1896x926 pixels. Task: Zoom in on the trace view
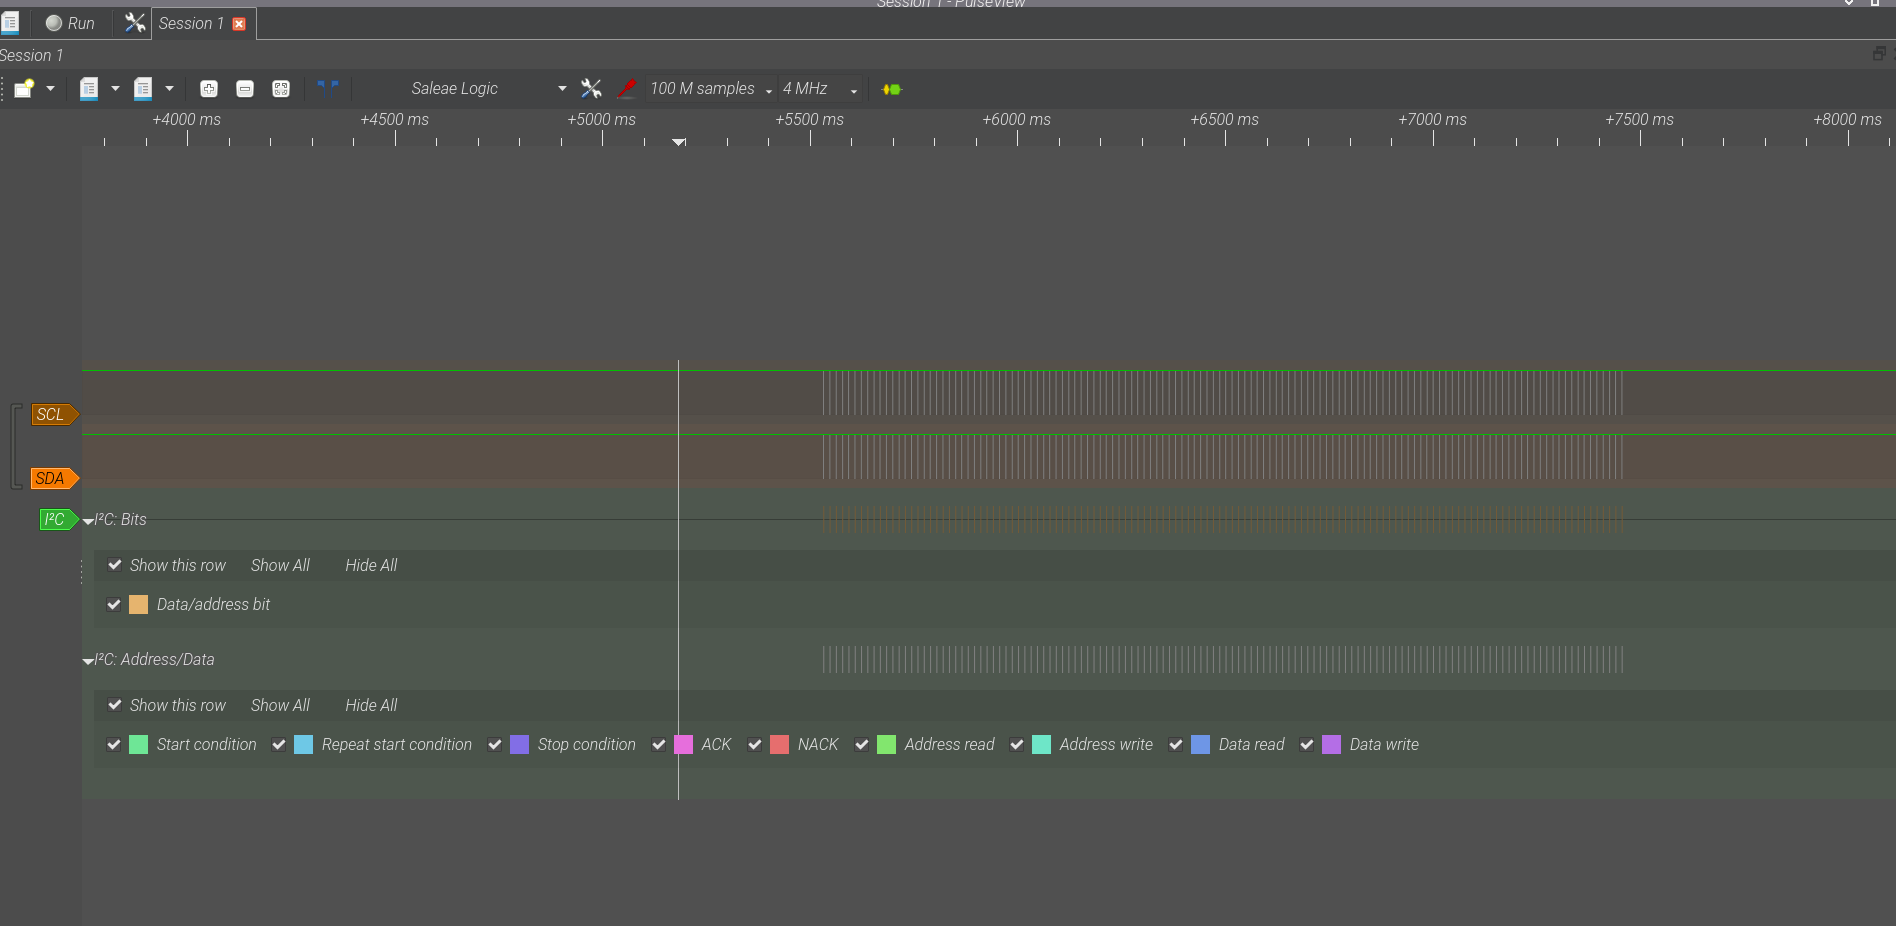[x=208, y=89]
